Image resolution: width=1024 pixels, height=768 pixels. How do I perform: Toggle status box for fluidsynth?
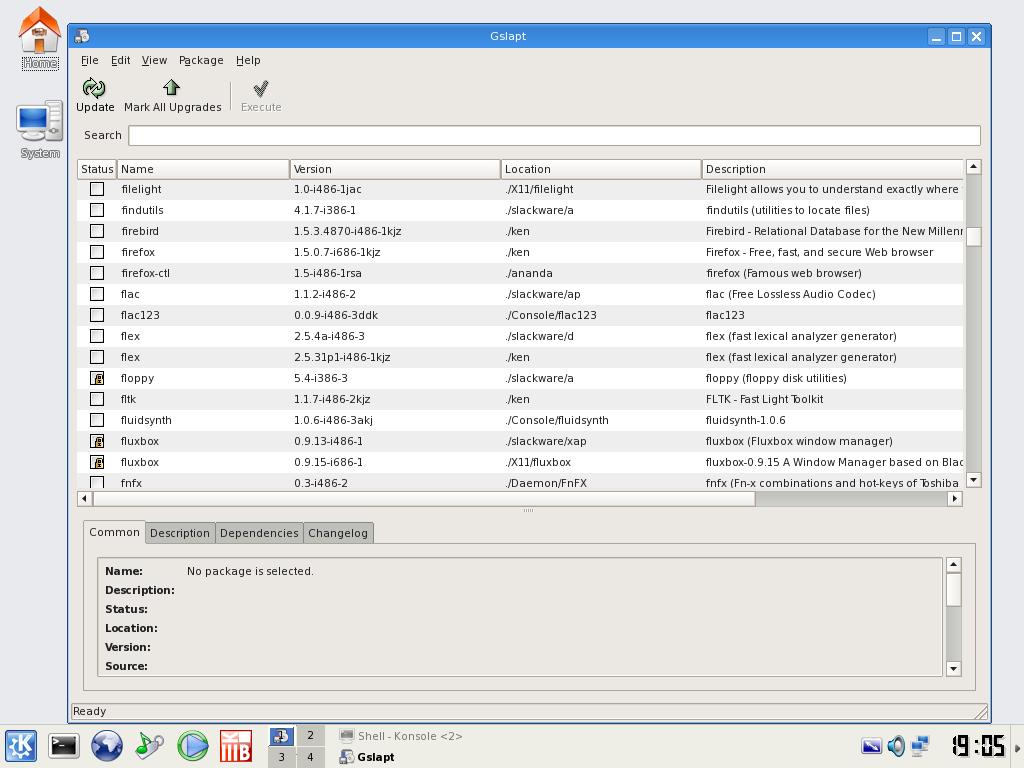click(x=97, y=420)
